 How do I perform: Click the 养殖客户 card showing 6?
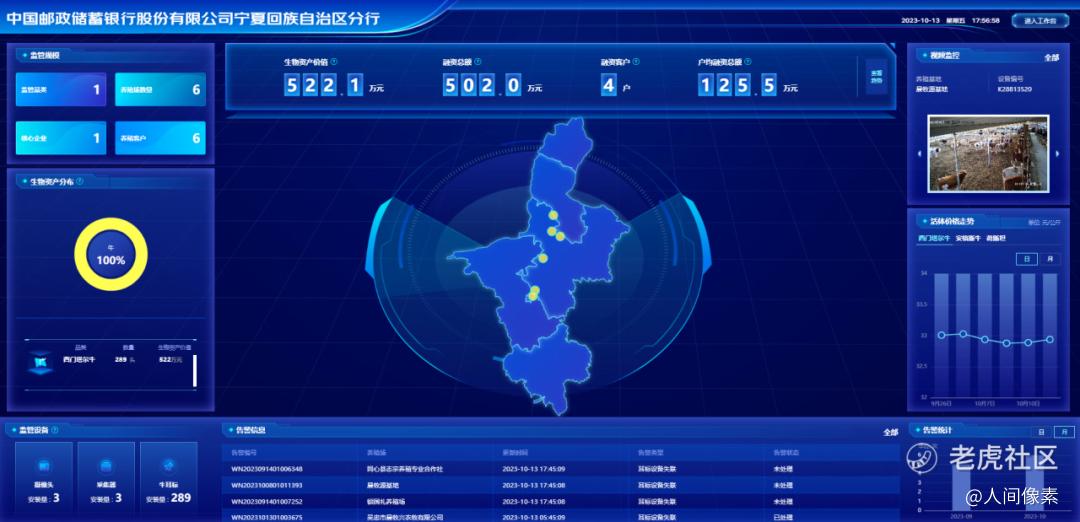click(160, 138)
